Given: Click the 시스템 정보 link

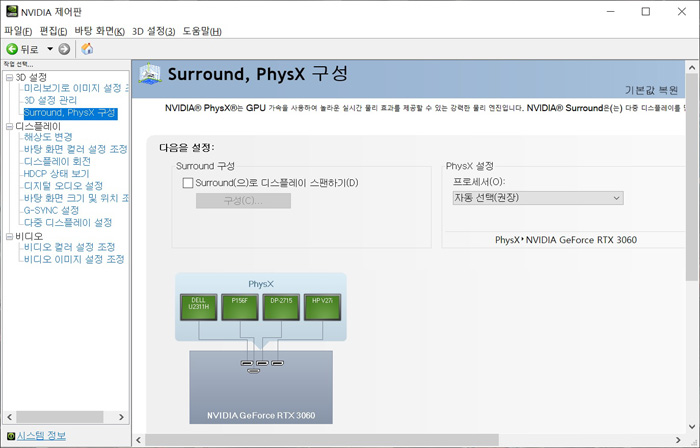Looking at the screenshot, I should [x=41, y=436].
